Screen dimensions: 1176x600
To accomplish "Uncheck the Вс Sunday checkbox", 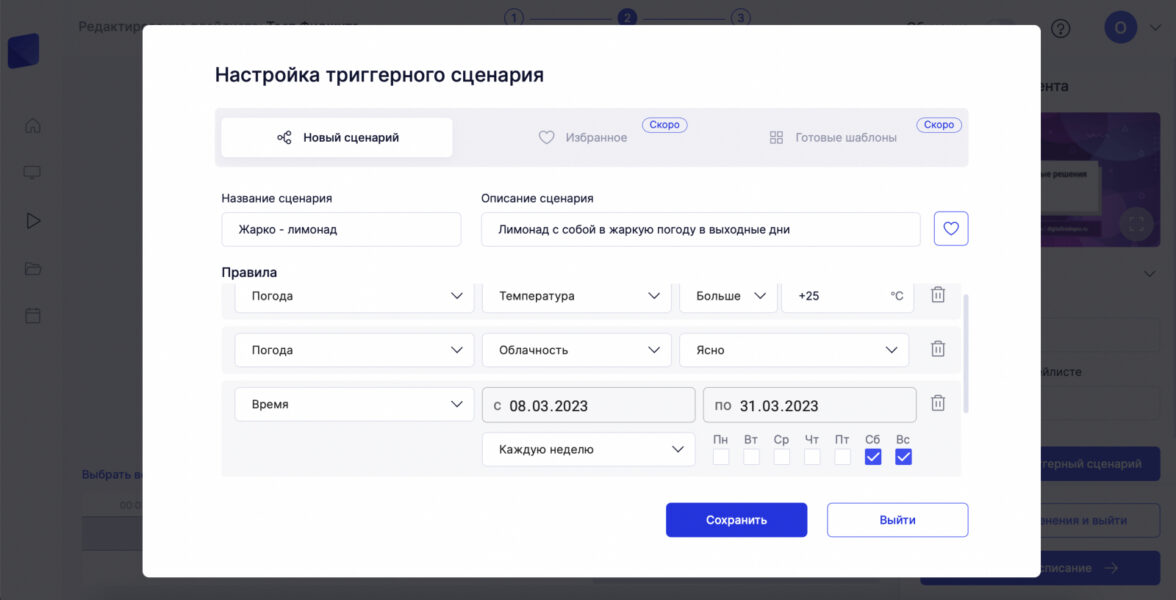I will click(x=903, y=457).
